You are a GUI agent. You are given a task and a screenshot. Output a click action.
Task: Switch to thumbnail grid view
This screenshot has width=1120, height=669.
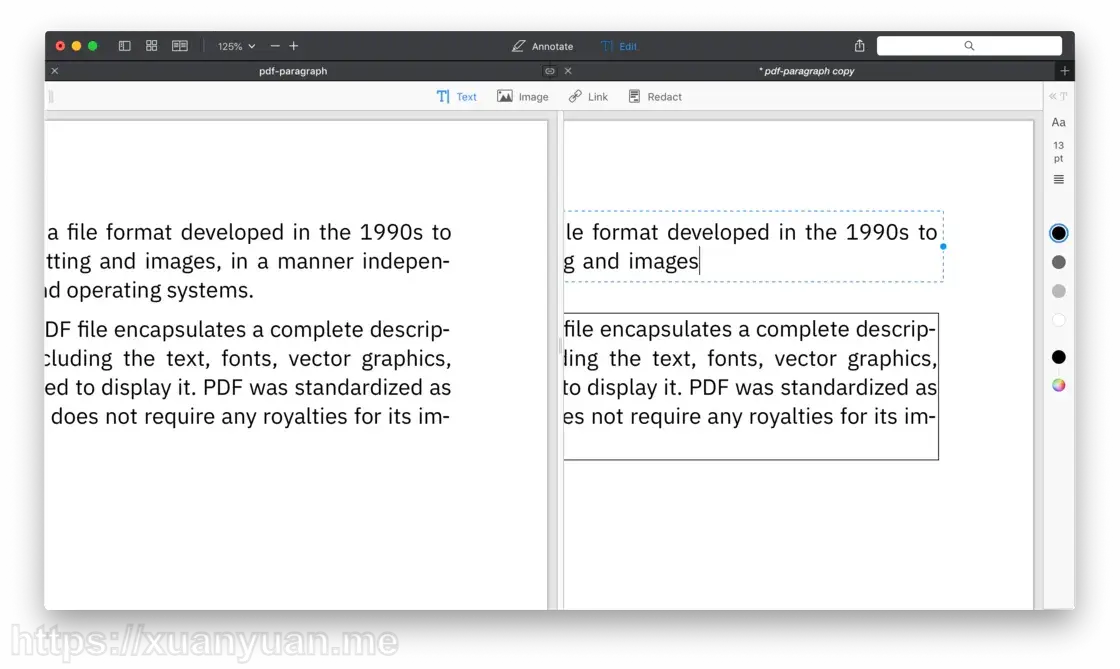(151, 46)
